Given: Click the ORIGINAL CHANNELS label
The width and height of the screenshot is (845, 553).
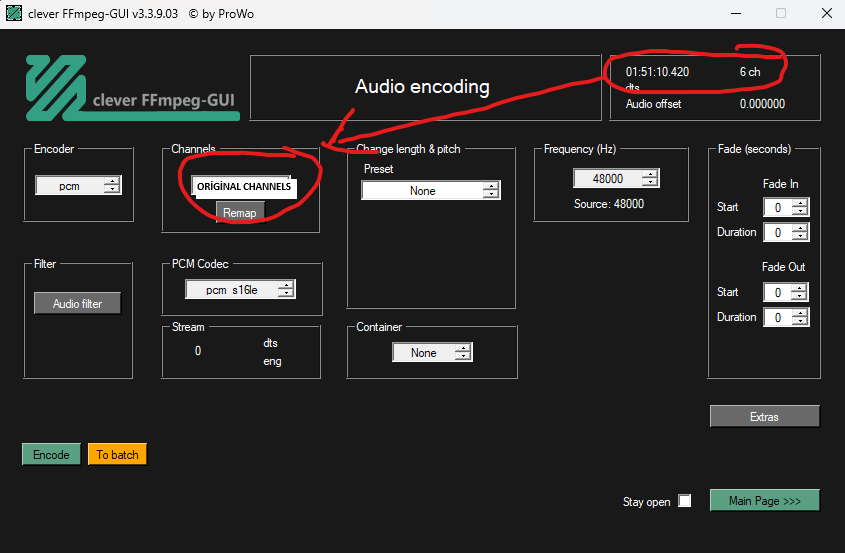Looking at the screenshot, I should [x=244, y=186].
